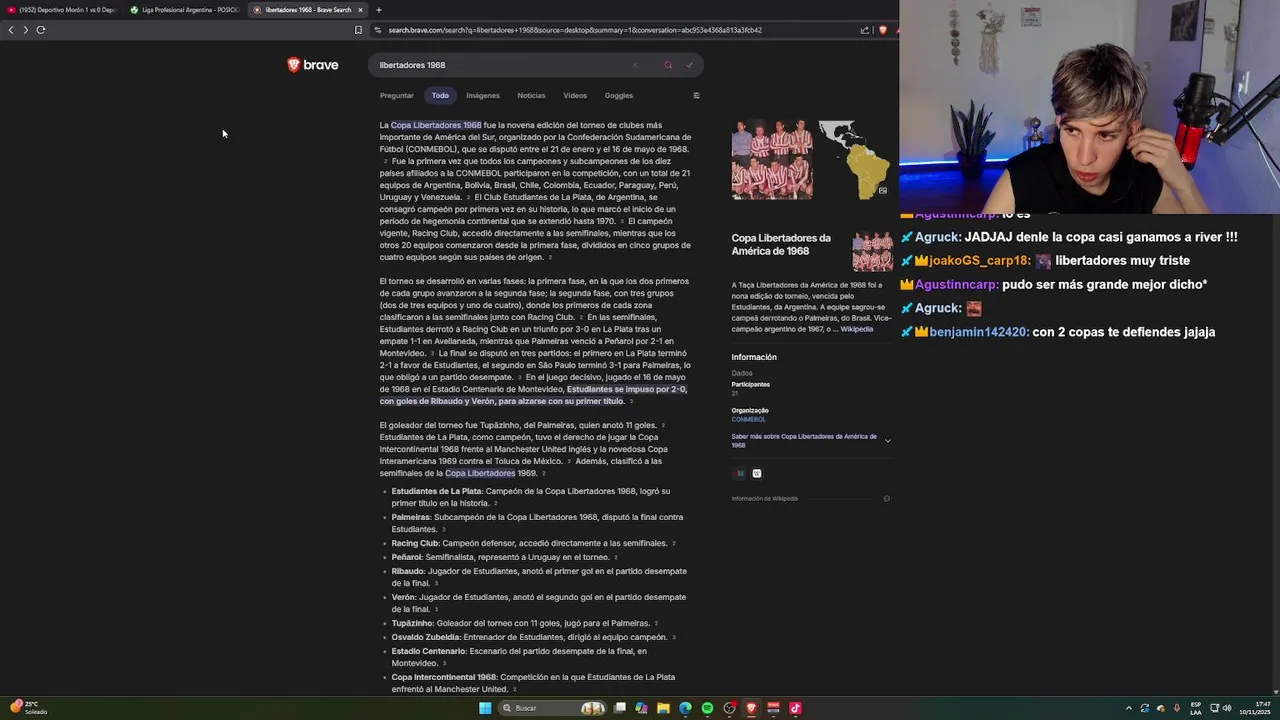Viewport: 1280px width, 720px height.
Task: Select the Videos search tab
Action: tap(575, 96)
